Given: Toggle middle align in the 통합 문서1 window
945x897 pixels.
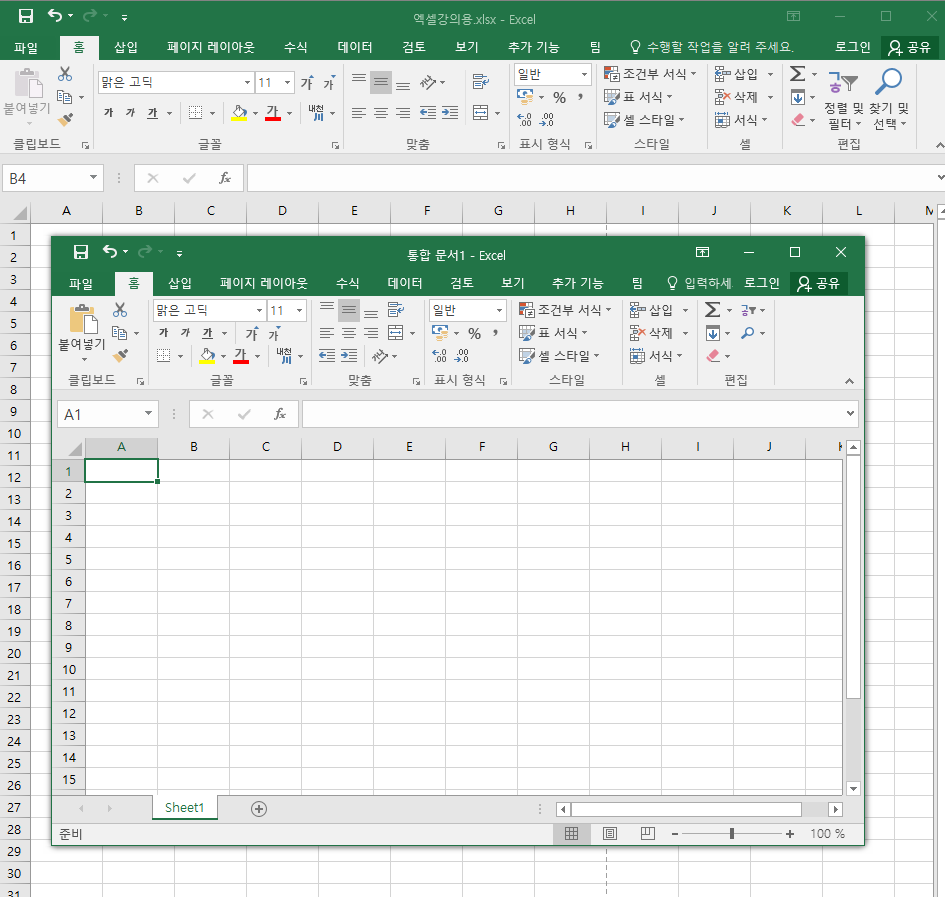Looking at the screenshot, I should click(x=349, y=310).
